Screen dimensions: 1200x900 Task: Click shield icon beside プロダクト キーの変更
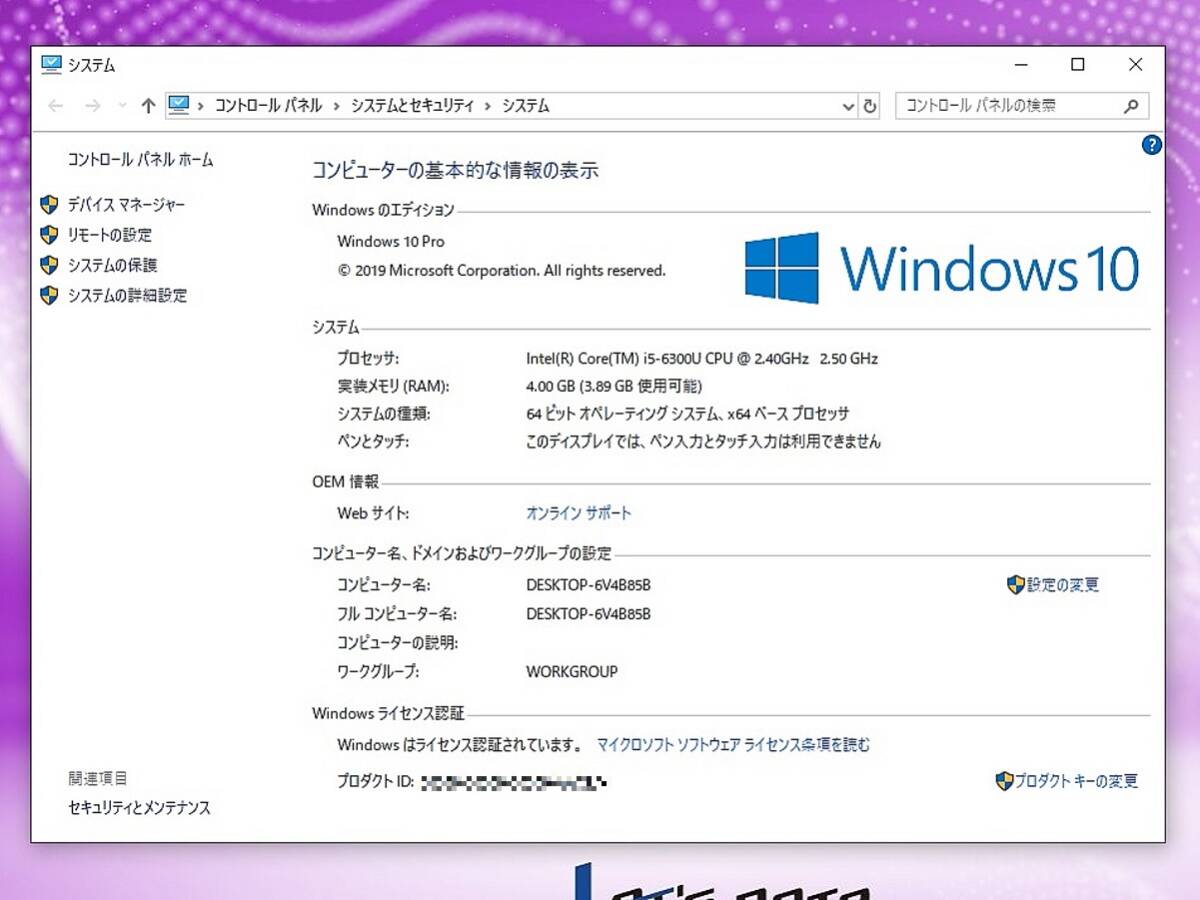1005,781
